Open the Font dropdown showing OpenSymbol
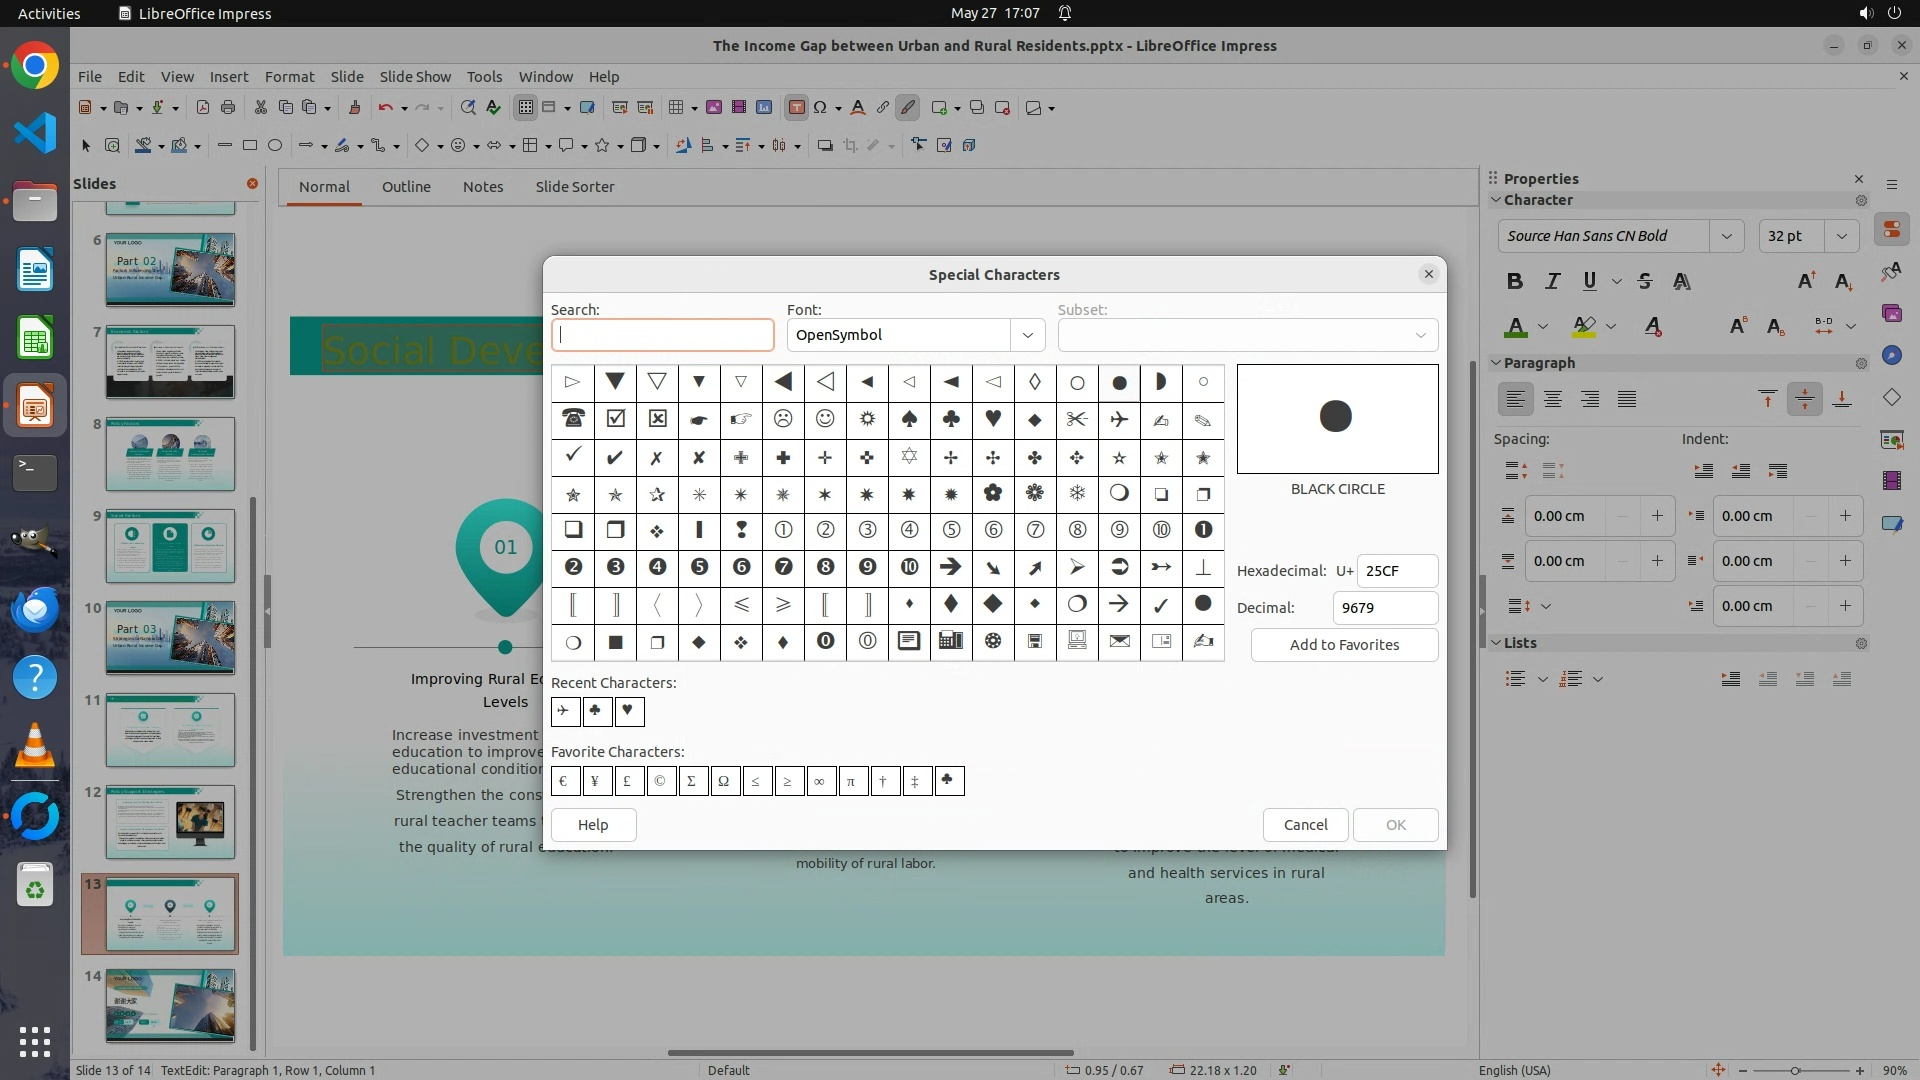 1027,335
